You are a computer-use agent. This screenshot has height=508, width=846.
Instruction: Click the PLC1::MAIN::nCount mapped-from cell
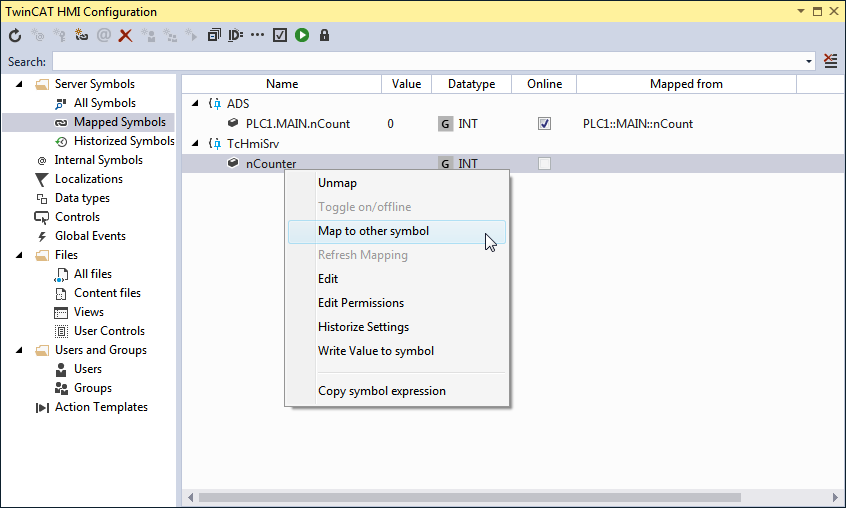point(638,124)
